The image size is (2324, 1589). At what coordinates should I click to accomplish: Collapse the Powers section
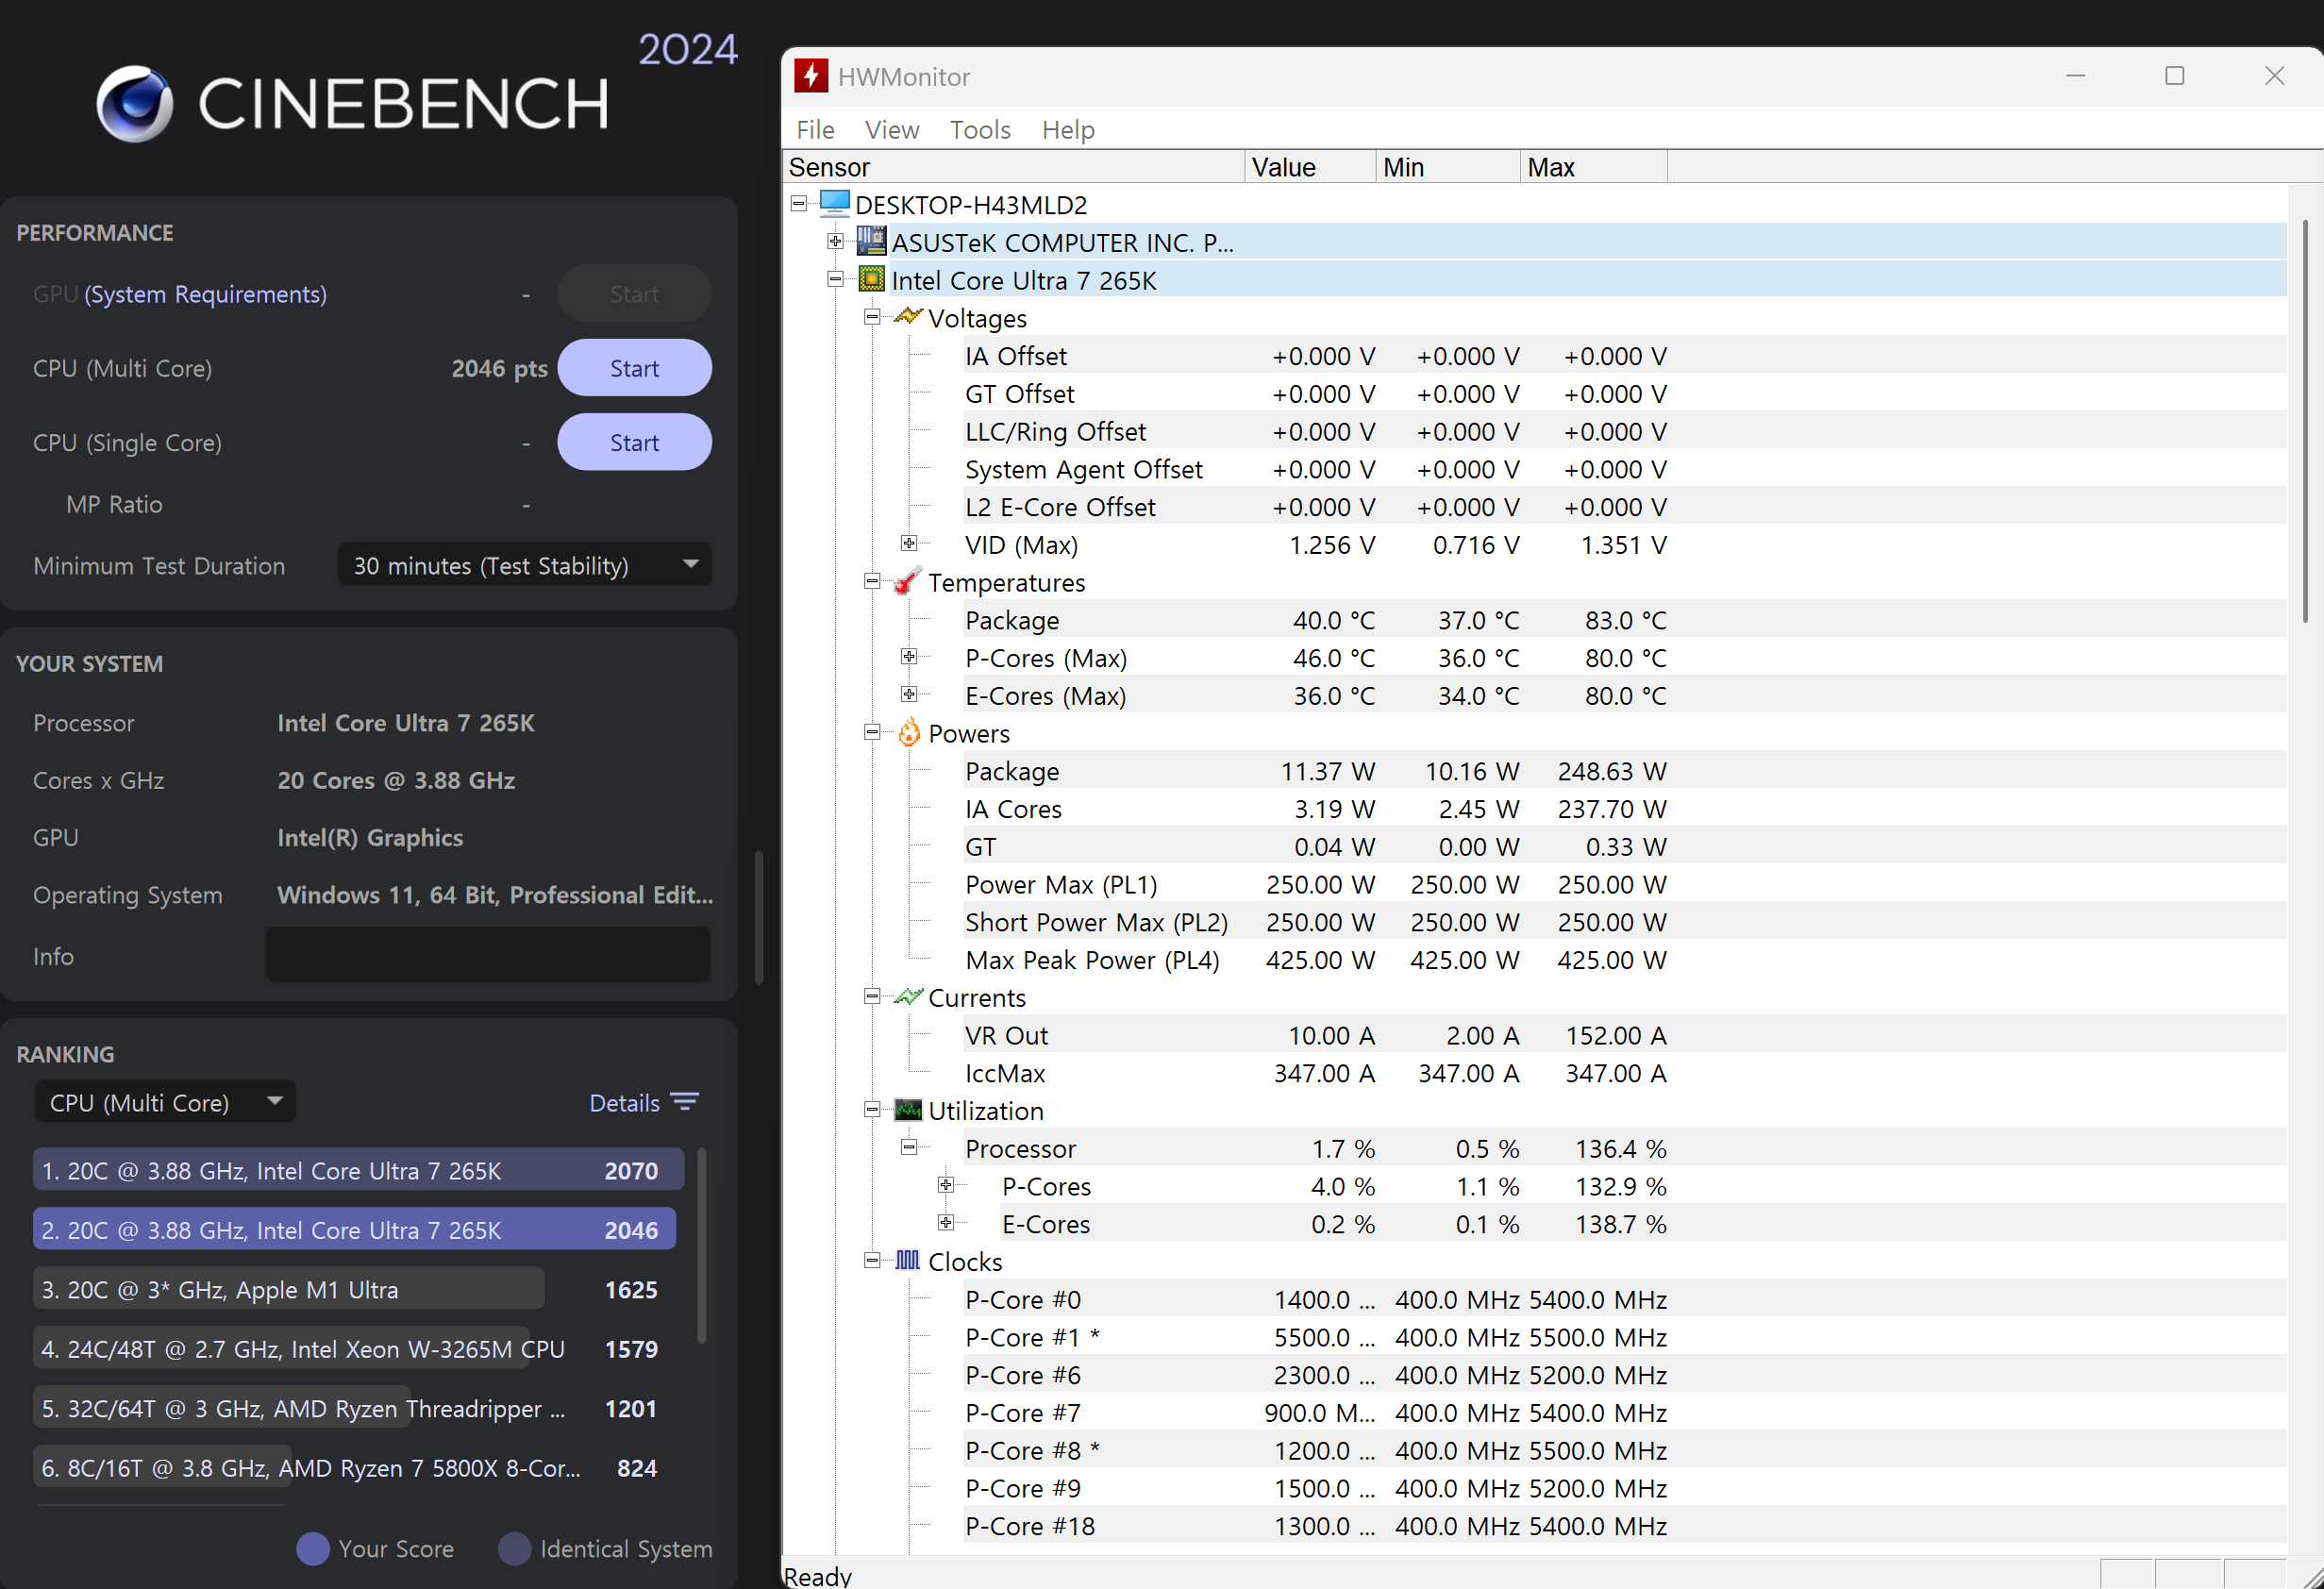872,732
